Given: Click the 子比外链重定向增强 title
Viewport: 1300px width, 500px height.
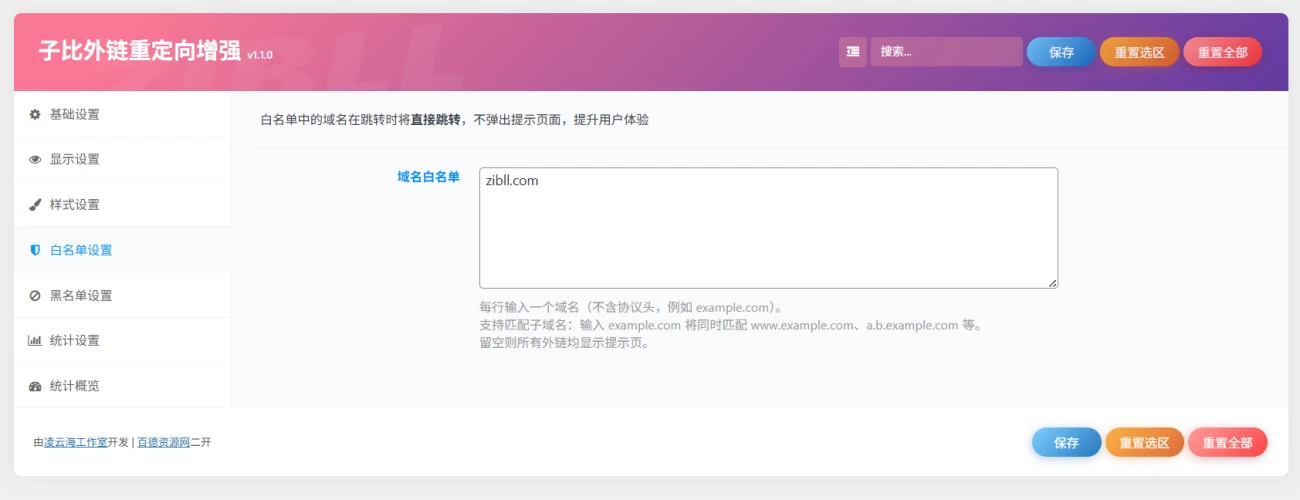Looking at the screenshot, I should 139,51.
